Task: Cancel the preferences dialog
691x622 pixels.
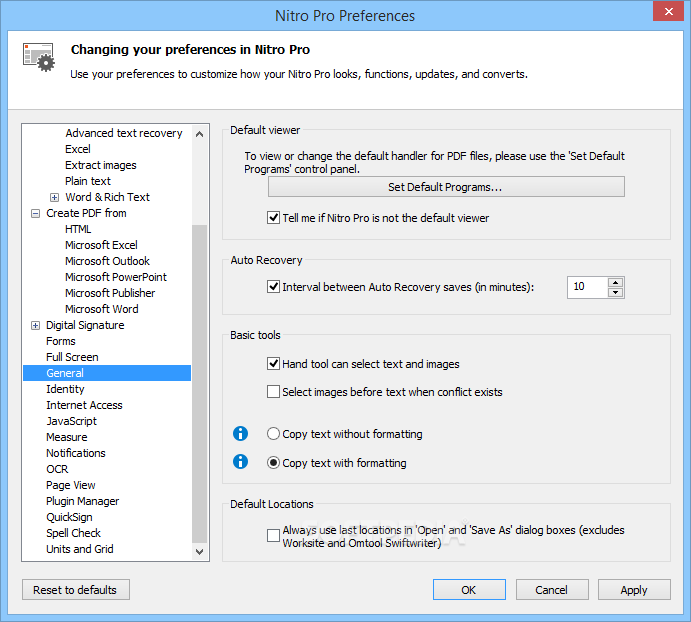Action: (x=552, y=590)
